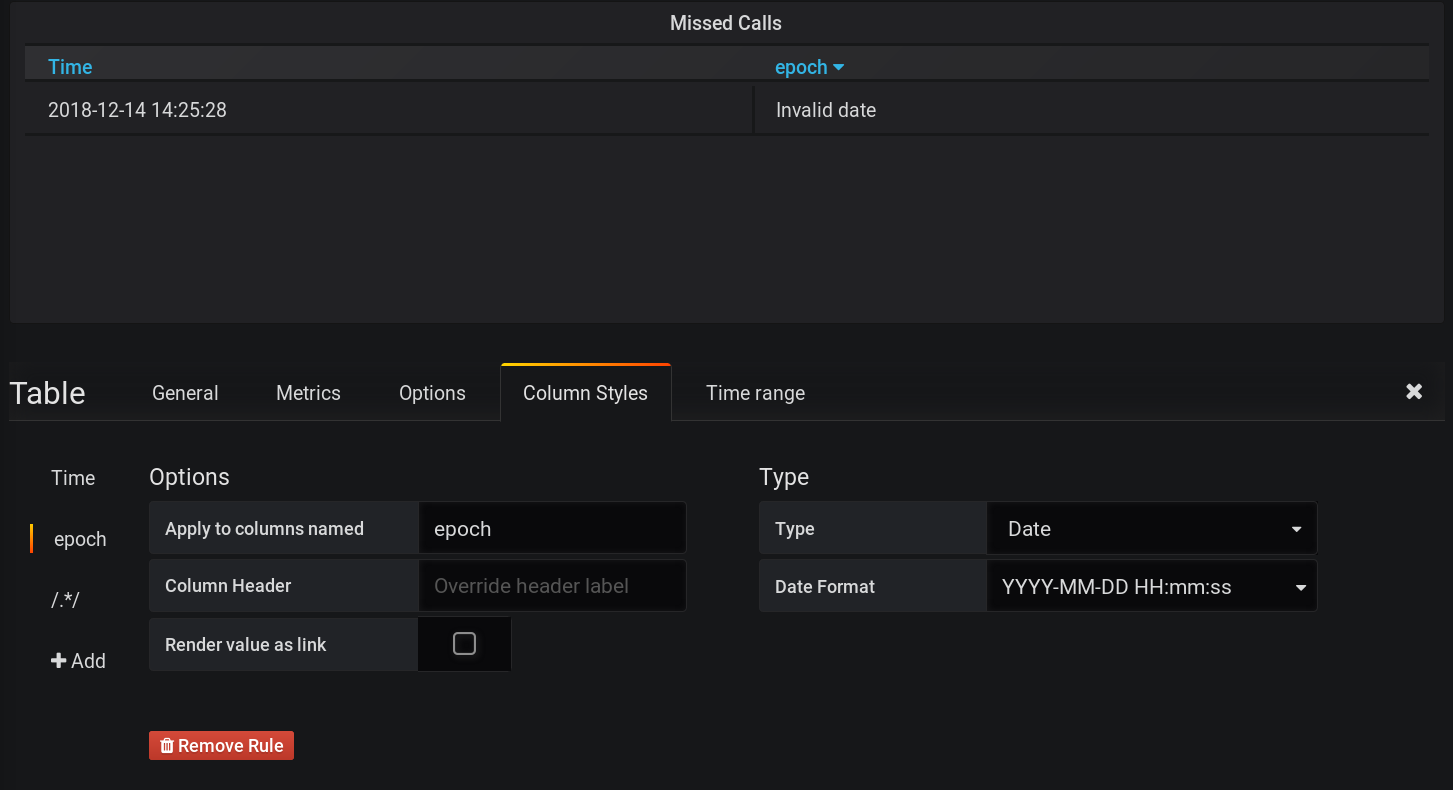Select the Options tab
This screenshot has width=1453, height=790.
[x=431, y=393]
